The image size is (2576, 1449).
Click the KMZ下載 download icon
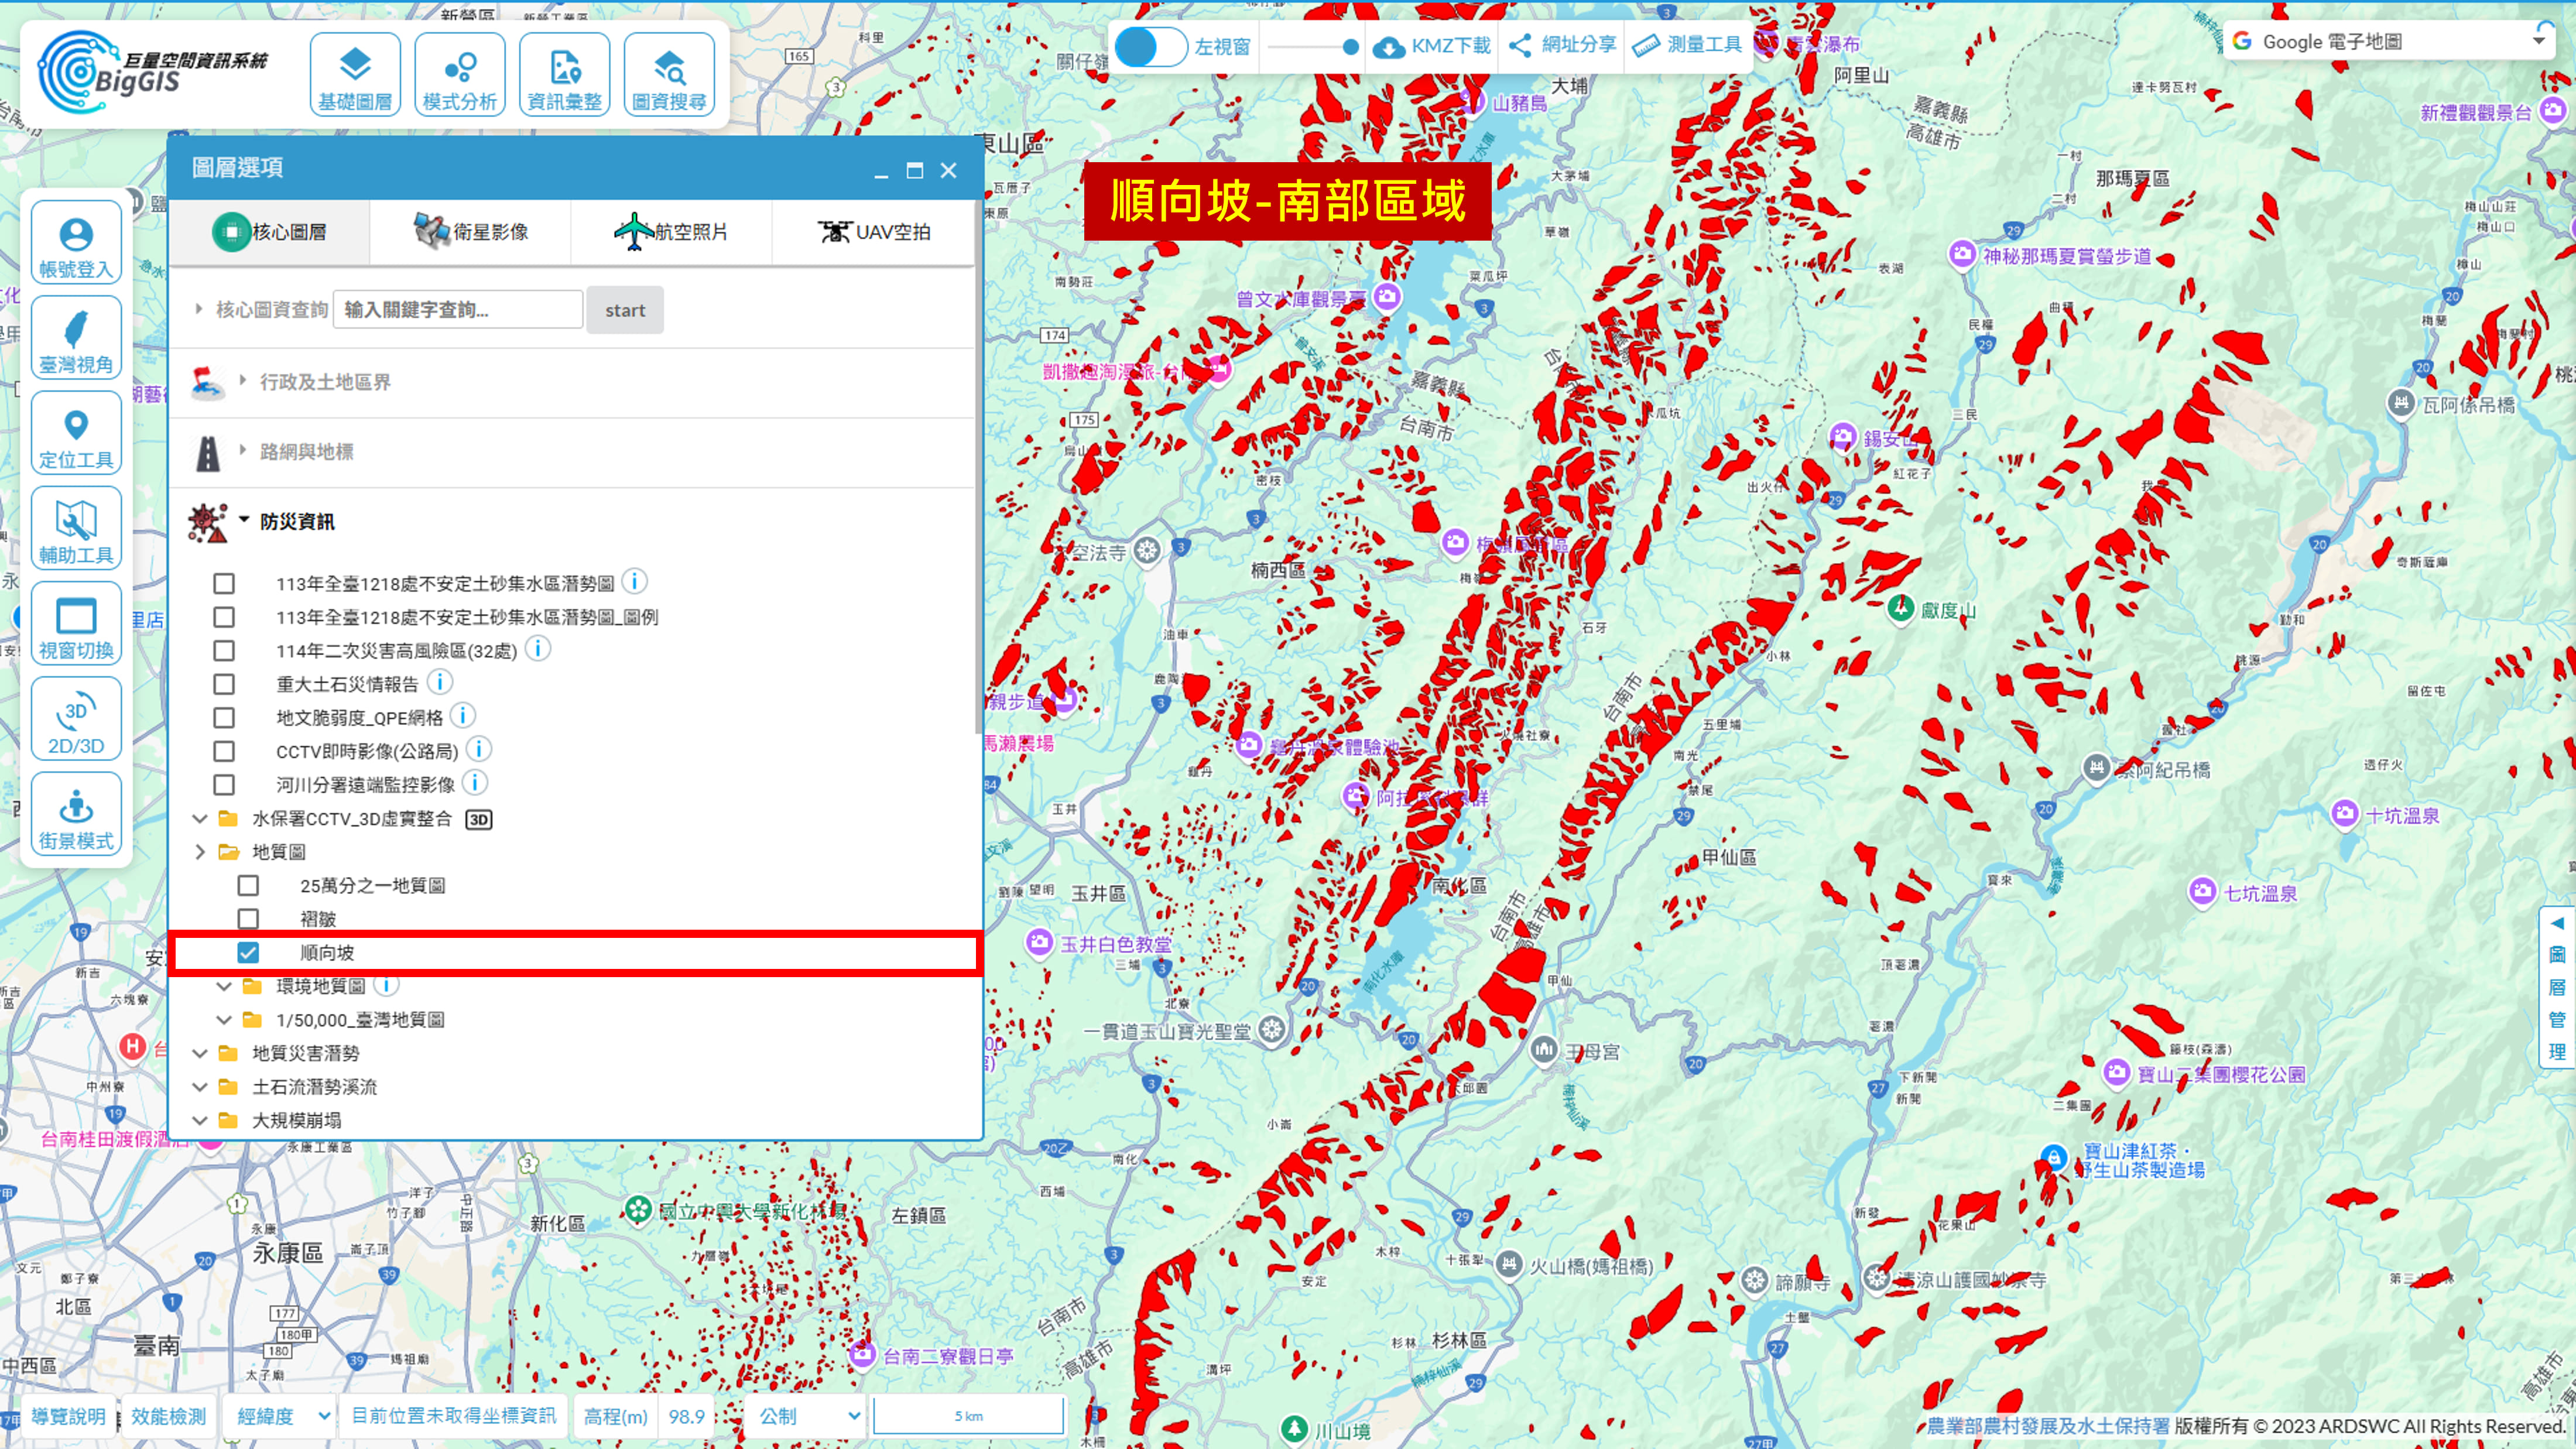click(x=1389, y=47)
